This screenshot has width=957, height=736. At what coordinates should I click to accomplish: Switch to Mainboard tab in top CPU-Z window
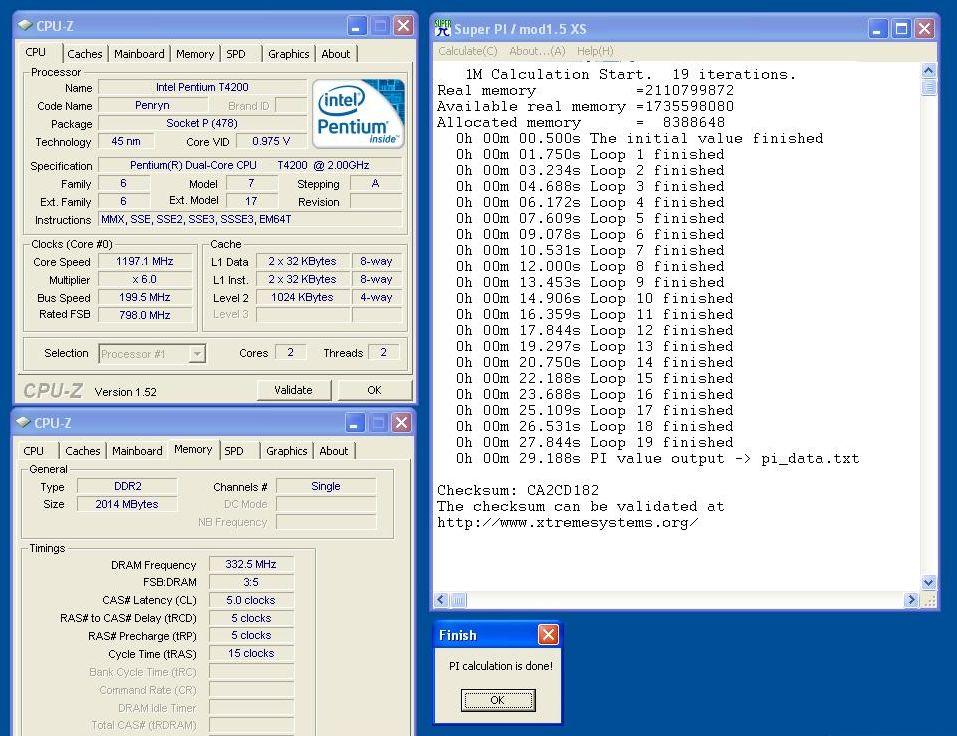[x=139, y=54]
